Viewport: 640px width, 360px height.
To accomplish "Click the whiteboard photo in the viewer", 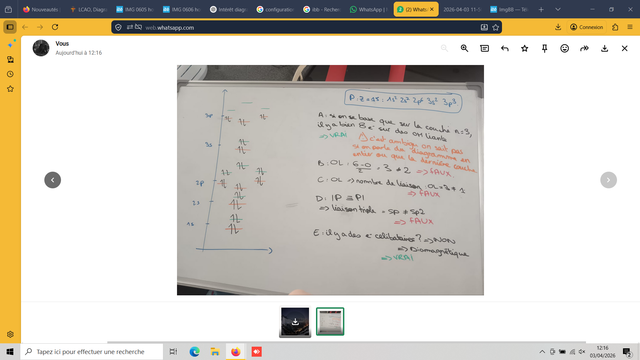I will pyautogui.click(x=330, y=180).
